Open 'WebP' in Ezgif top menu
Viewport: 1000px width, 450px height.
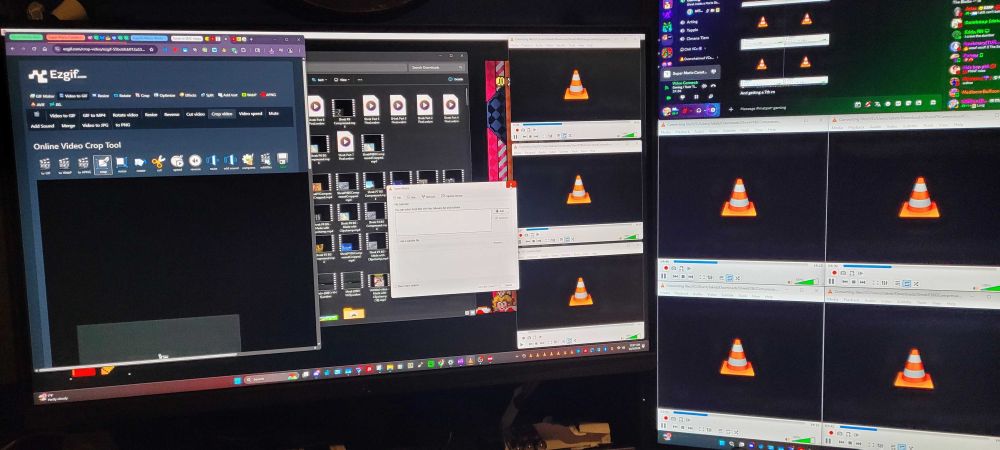click(x=249, y=95)
